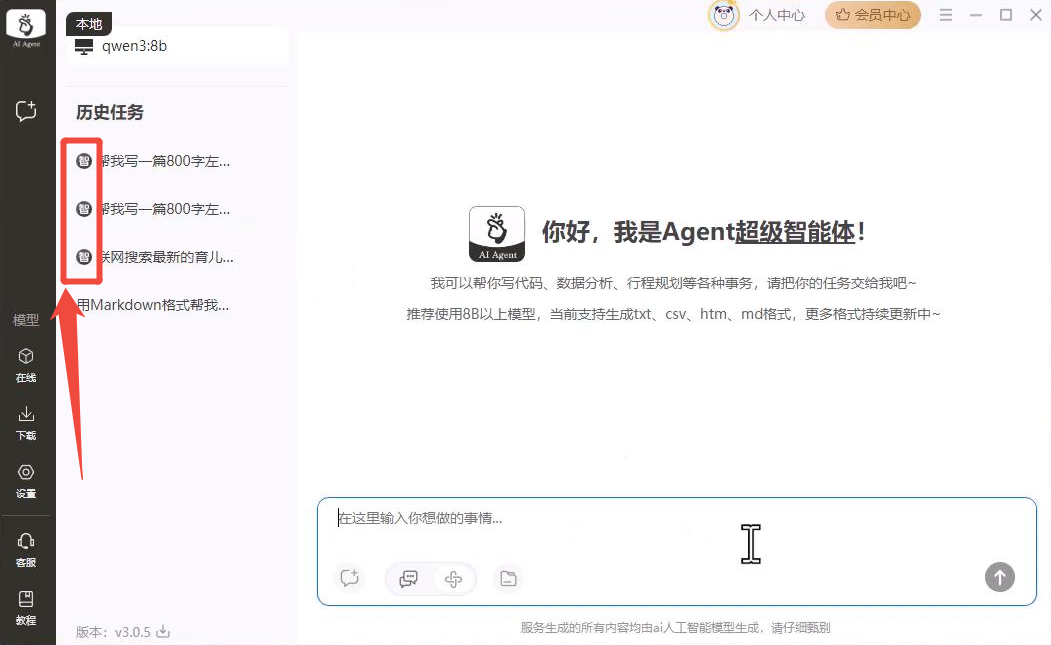Open the file folder icon in input box
The image size is (1051, 645).
point(508,578)
